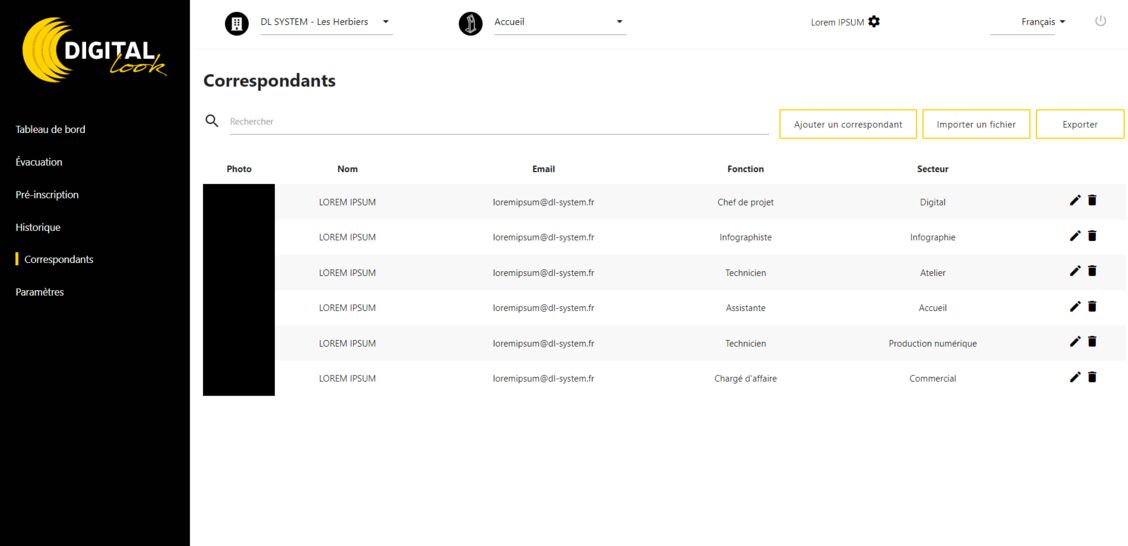Delete the Assistante correspondent
This screenshot has width=1128, height=546.
(1092, 306)
